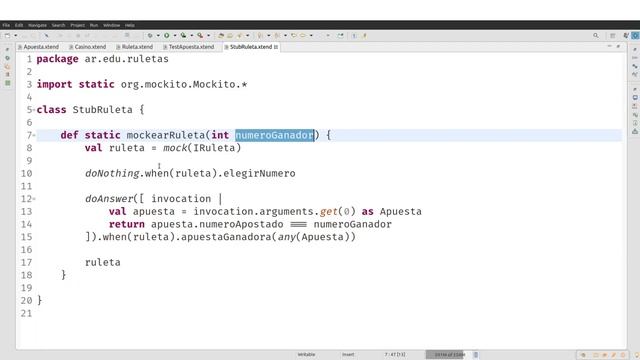Expand the Previous Annotation dropdown arrow
Viewport: 640px width, 360px height.
[x=285, y=36]
